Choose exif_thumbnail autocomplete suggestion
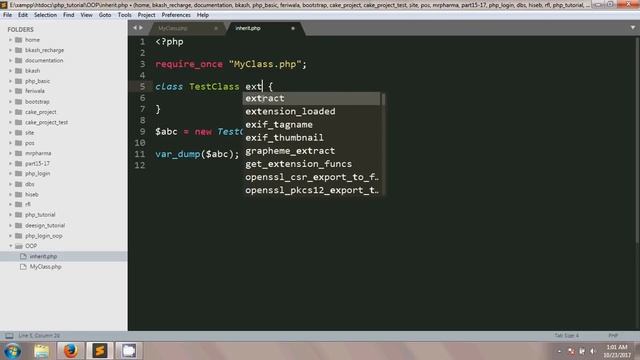The image size is (640, 360). point(311,138)
